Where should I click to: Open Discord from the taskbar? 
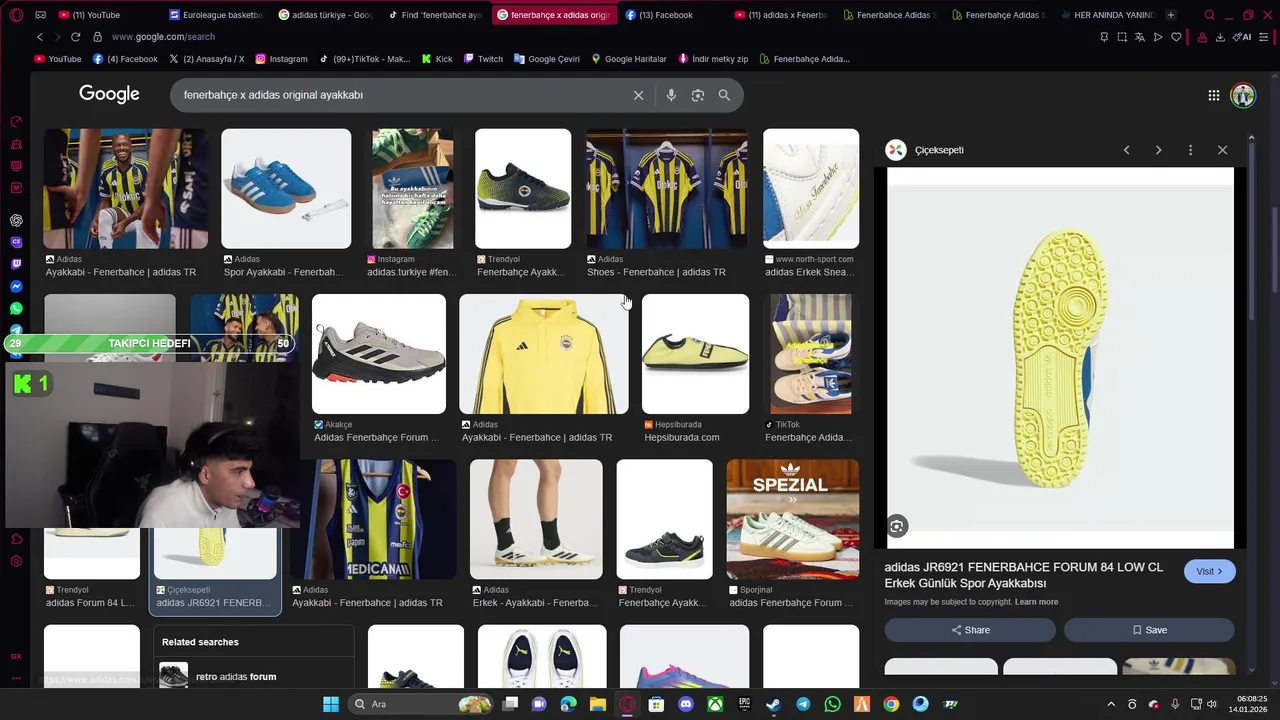686,704
